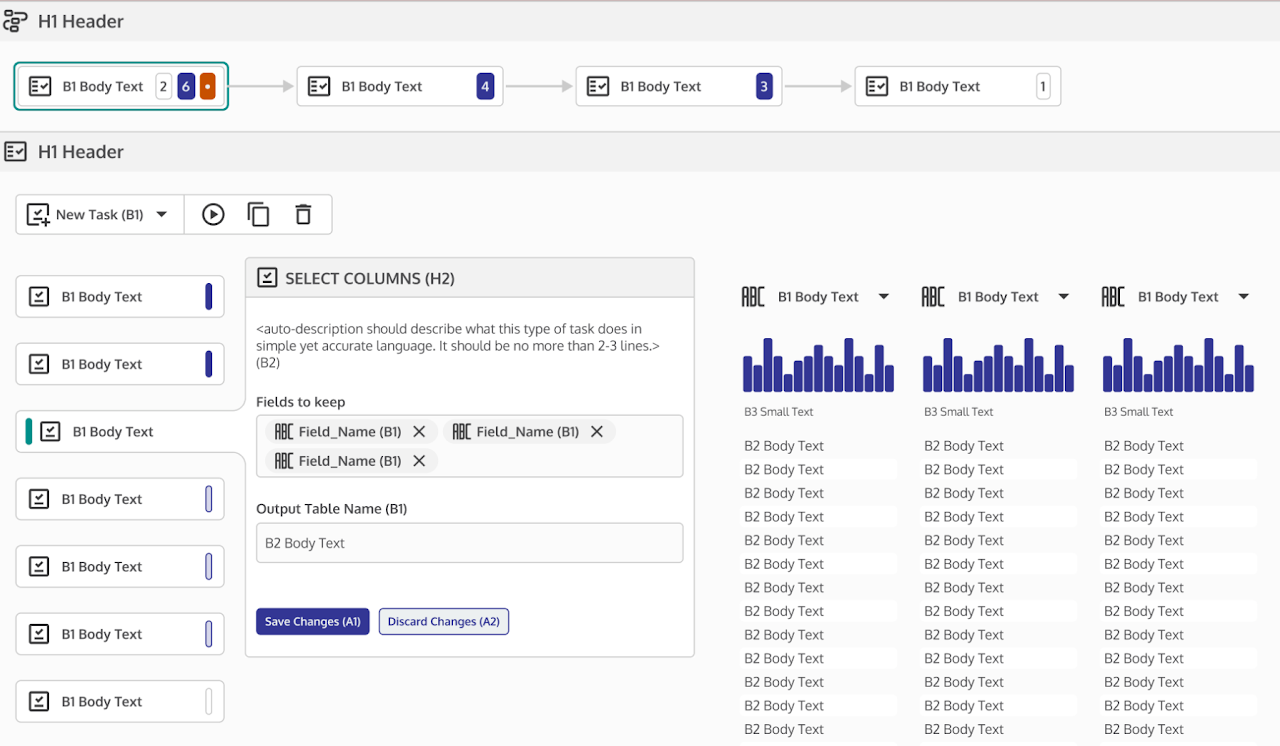
Task: Click the icon of the bottom task with the white indicator
Action: (x=39, y=701)
